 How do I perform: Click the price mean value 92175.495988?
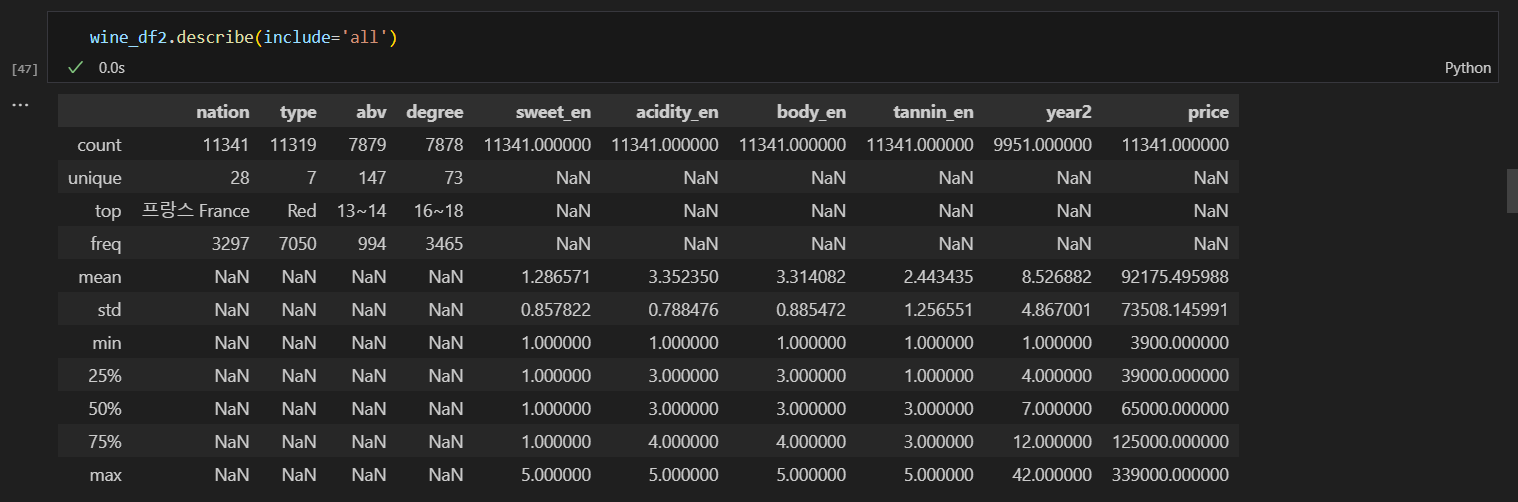point(1176,277)
